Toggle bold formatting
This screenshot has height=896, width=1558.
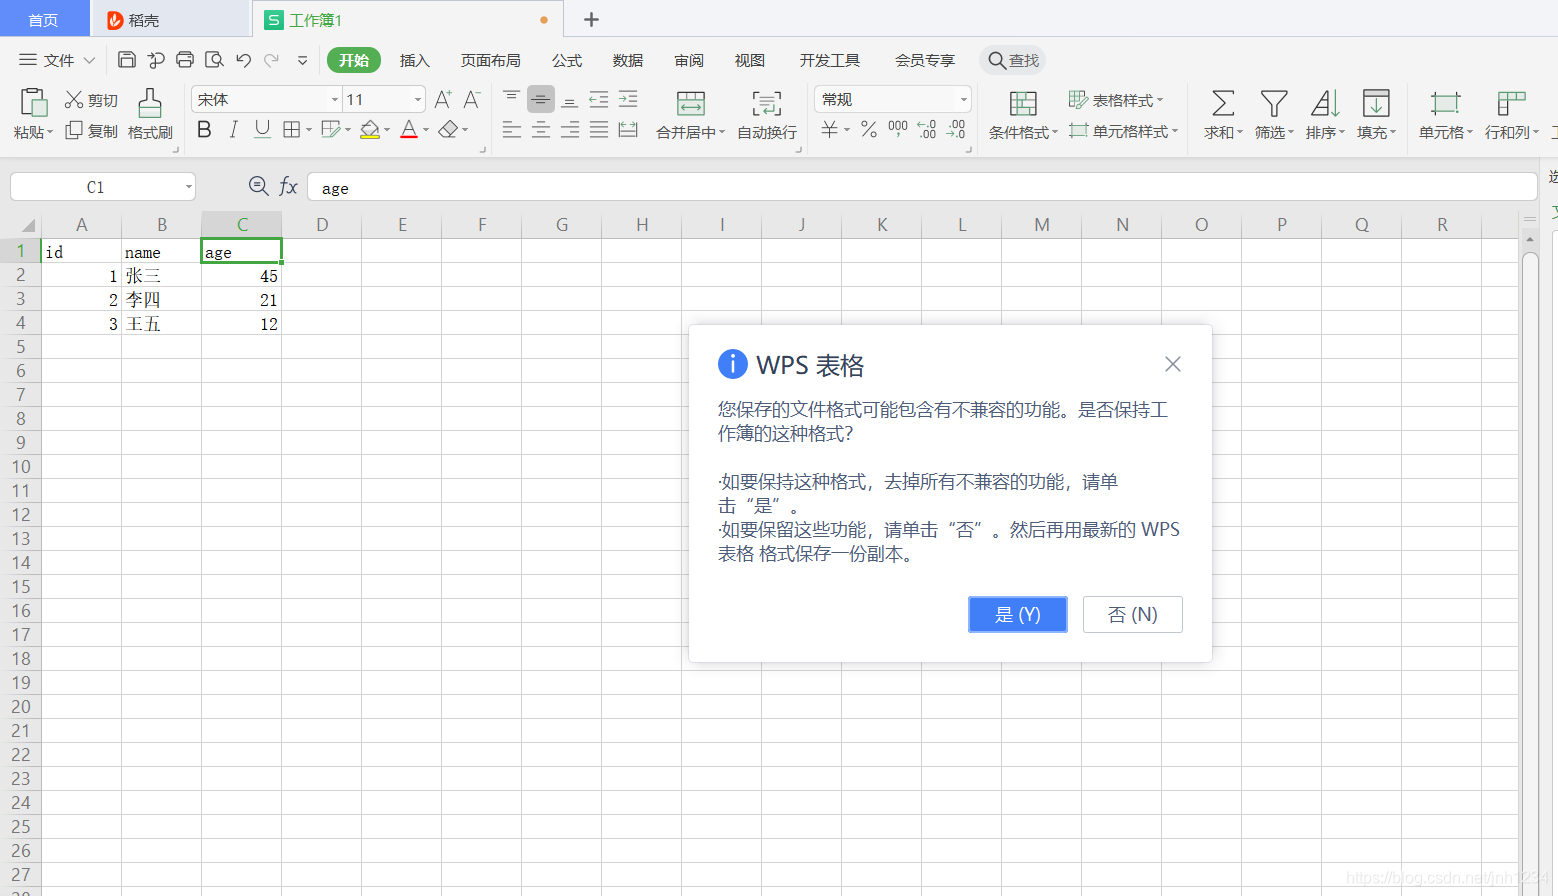204,130
